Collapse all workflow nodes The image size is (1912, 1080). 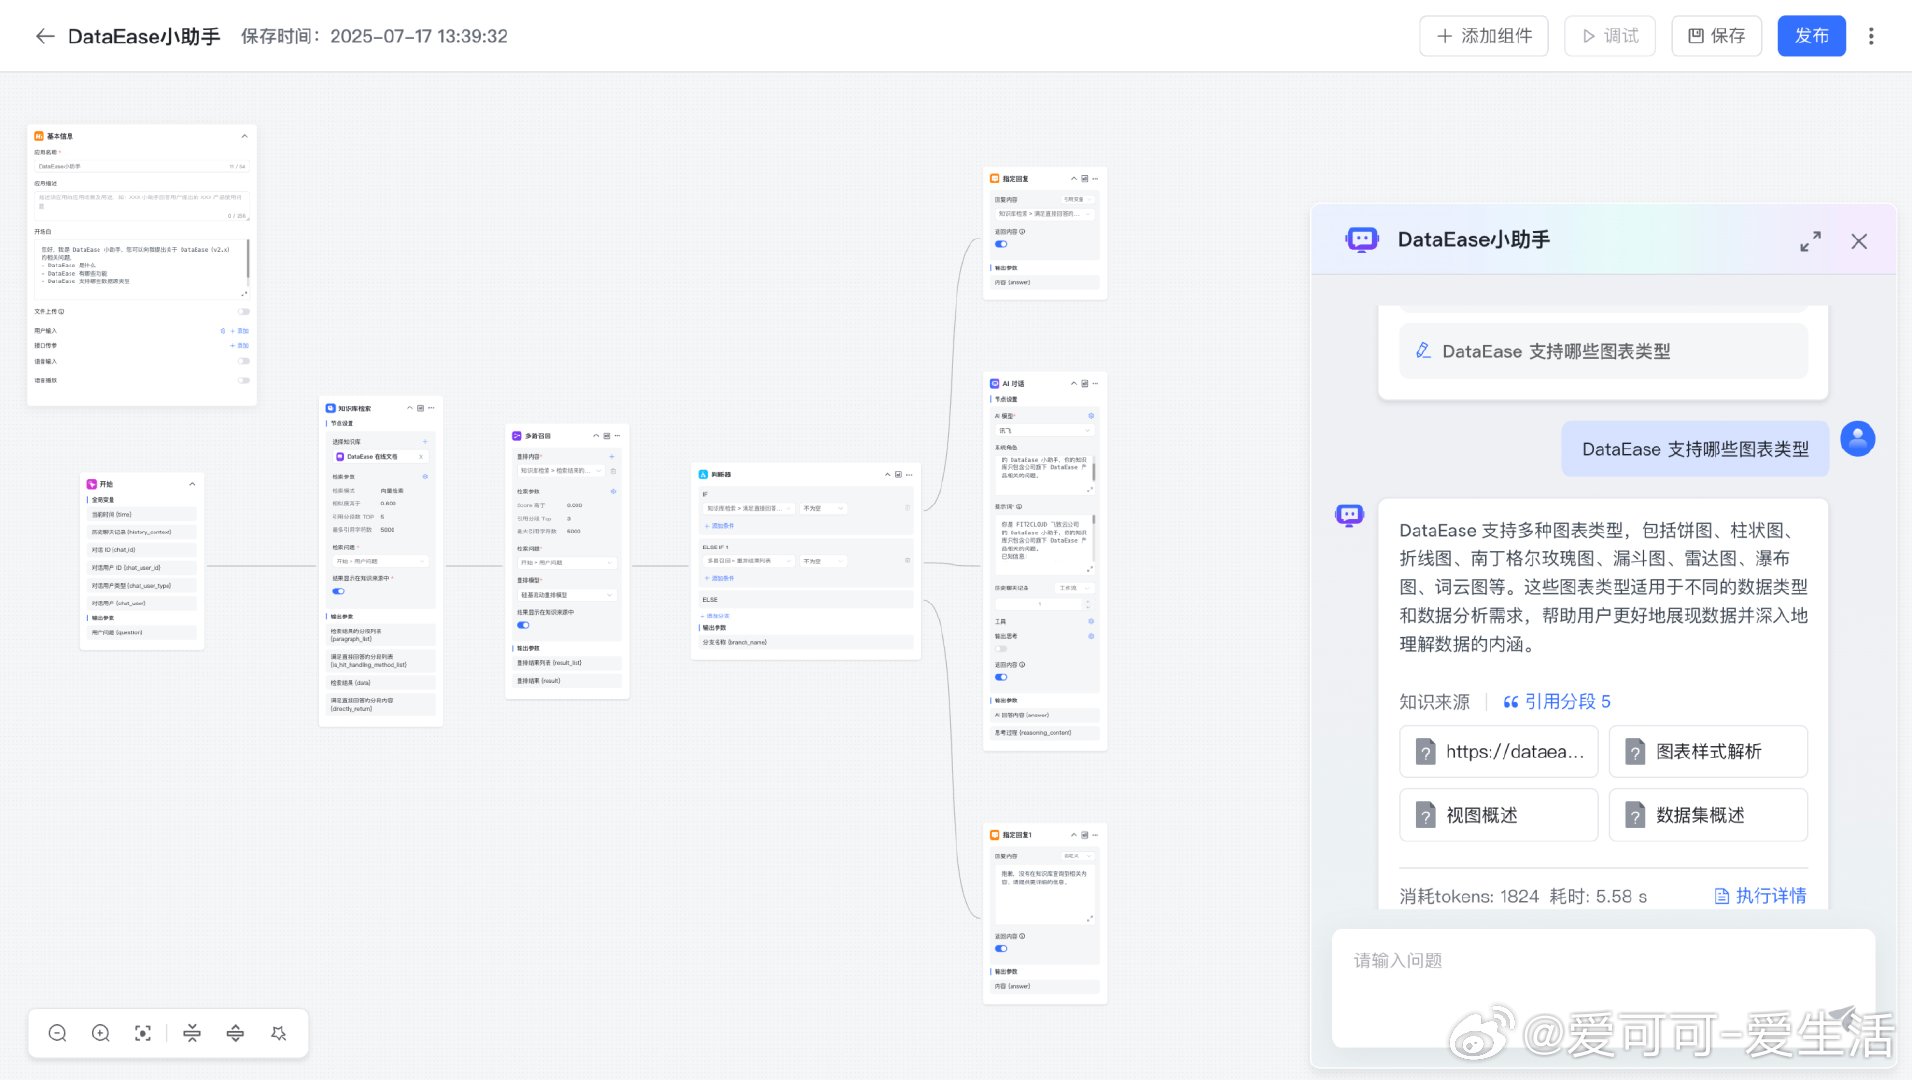tap(192, 1033)
